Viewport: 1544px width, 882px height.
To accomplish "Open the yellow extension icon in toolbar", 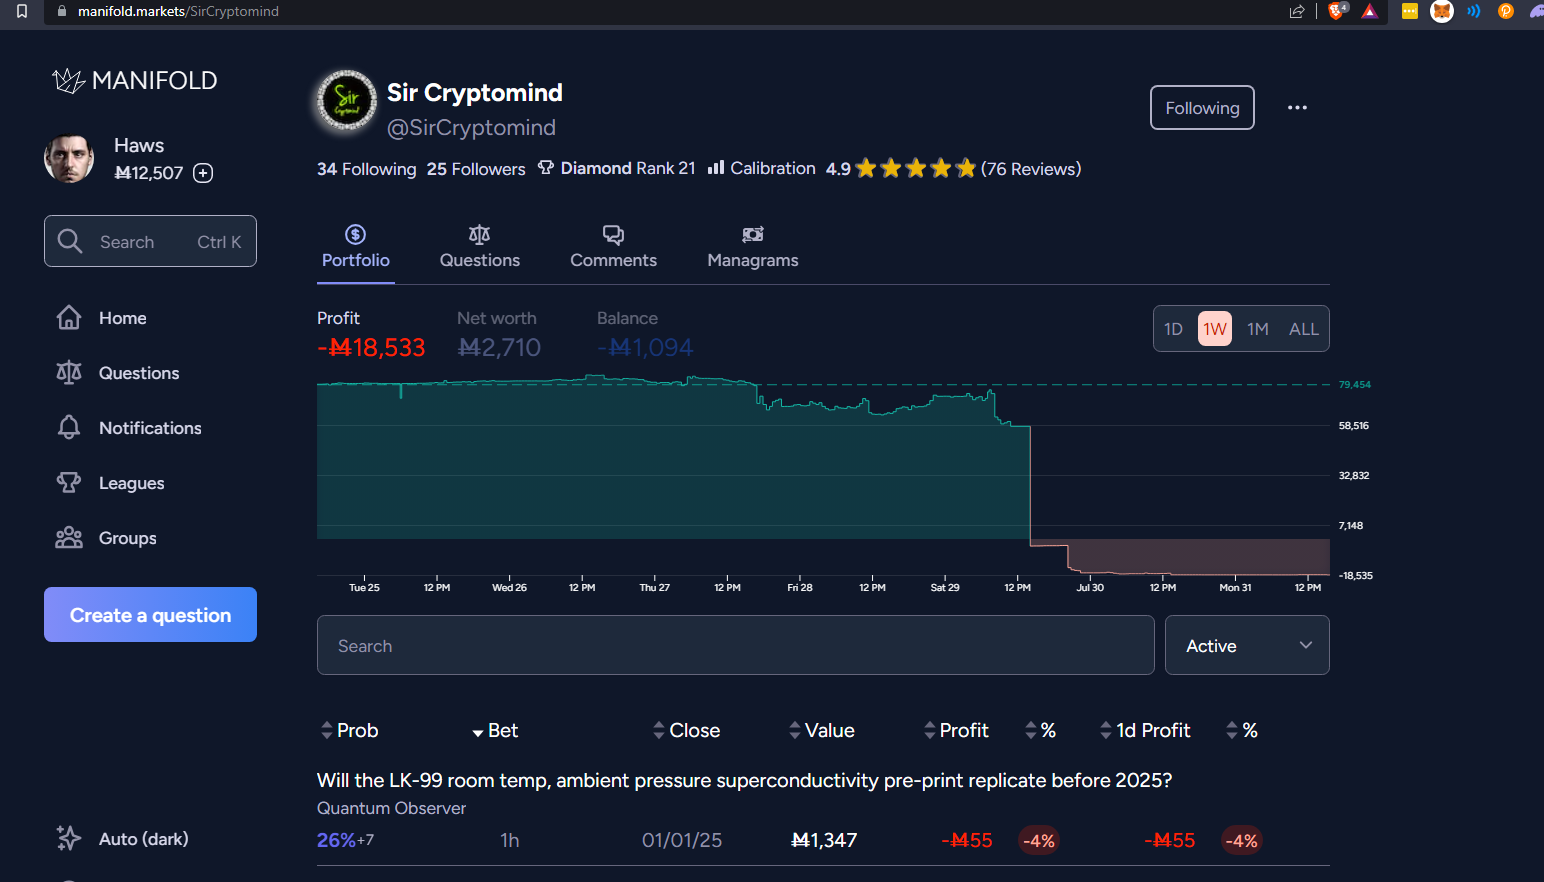I will 1410,11.
